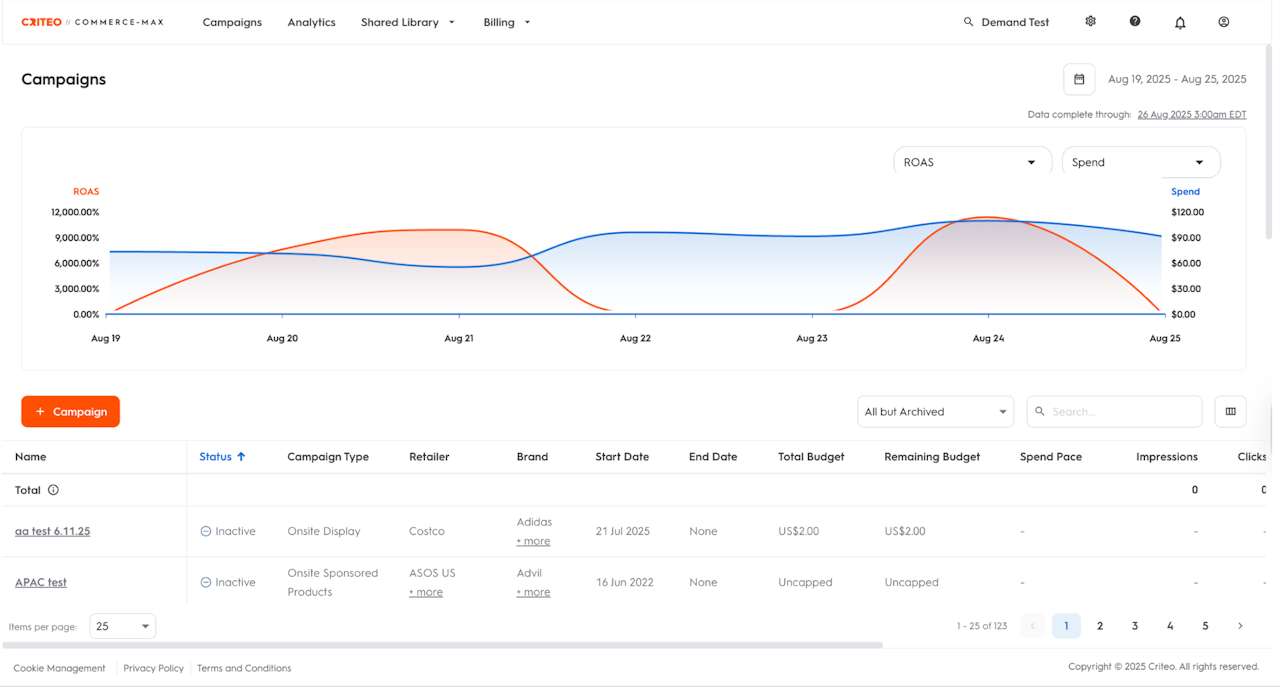Click the info icon beside Total
The height and width of the screenshot is (687, 1280).
[x=53, y=490]
